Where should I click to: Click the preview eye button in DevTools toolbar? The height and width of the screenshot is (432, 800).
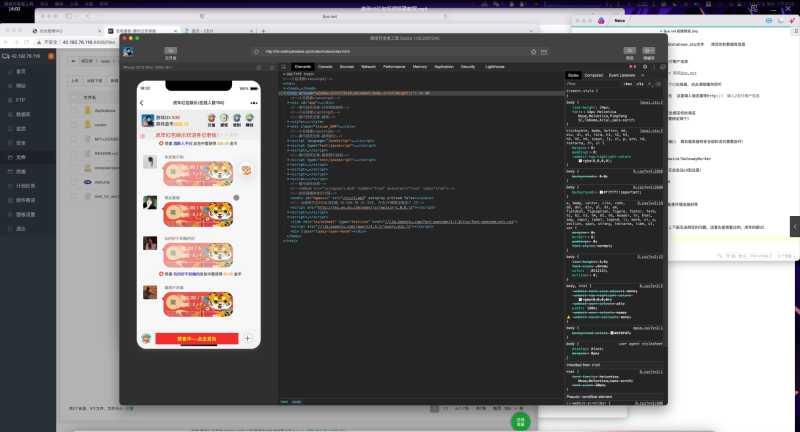630,50
